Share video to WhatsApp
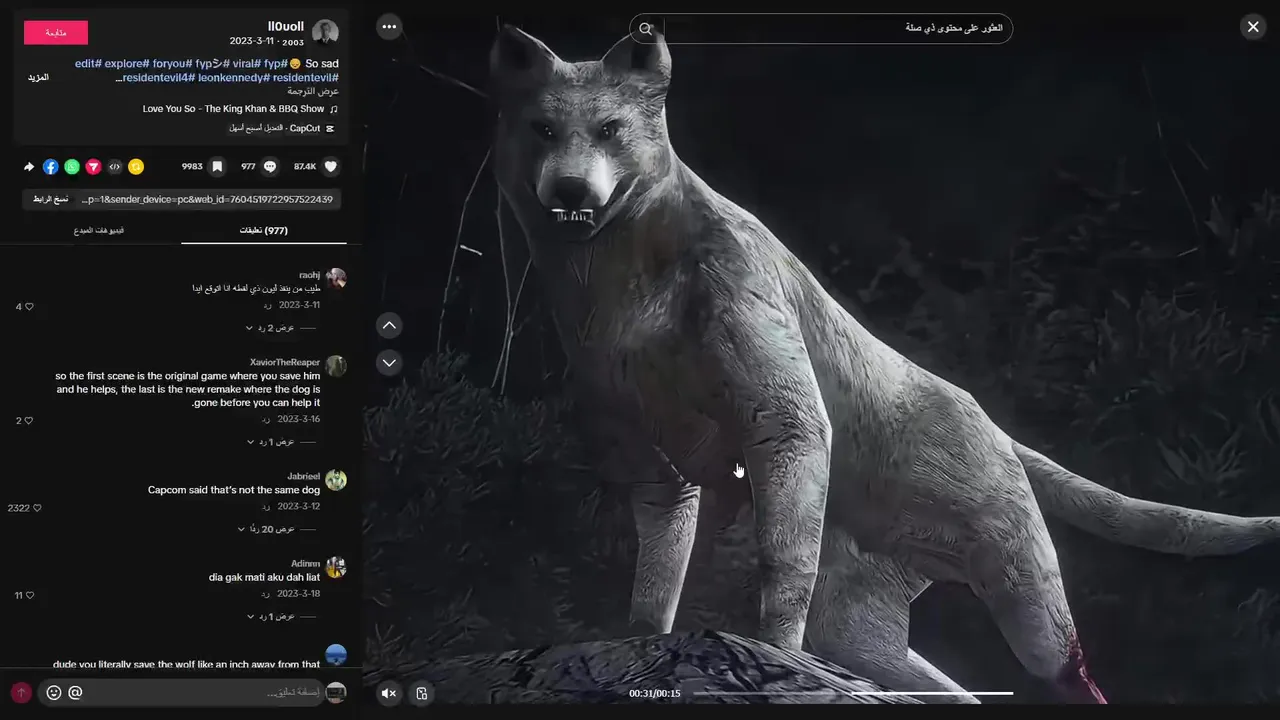This screenshot has width=1280, height=720. click(x=72, y=167)
